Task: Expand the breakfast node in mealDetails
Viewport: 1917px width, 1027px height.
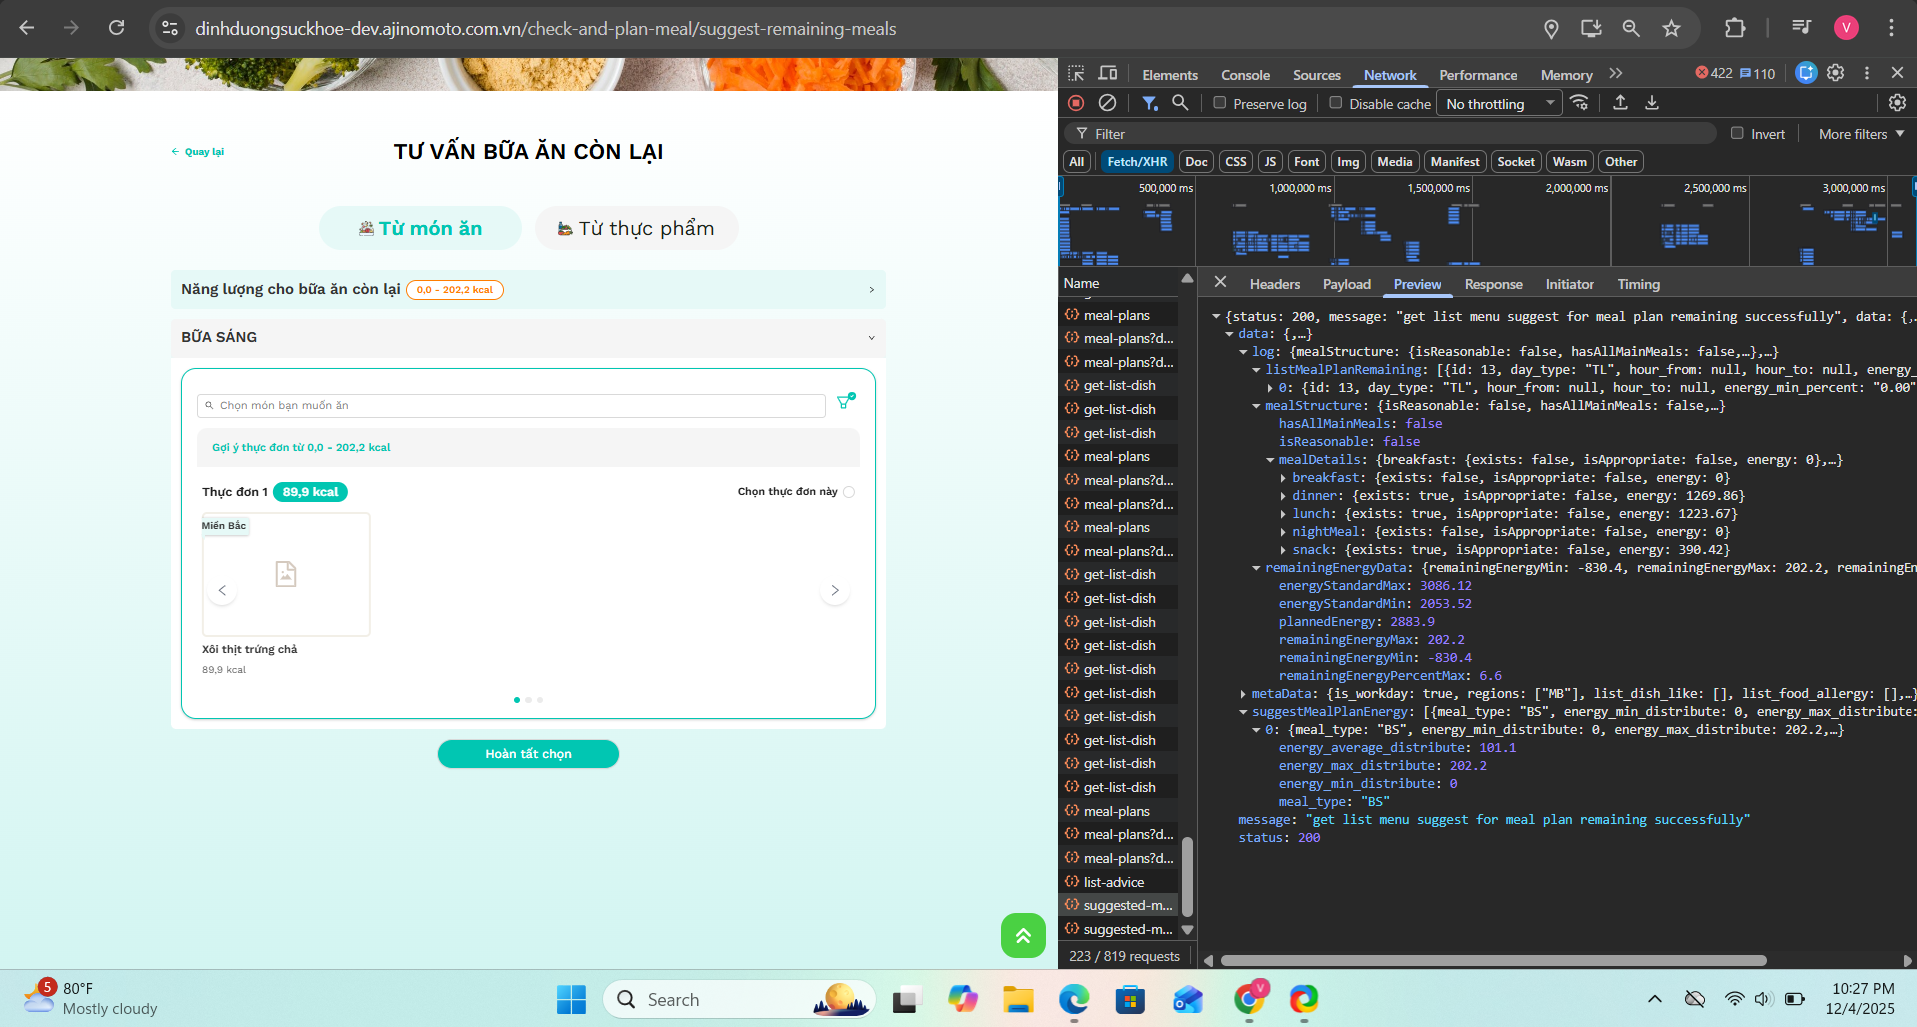Action: (x=1284, y=478)
